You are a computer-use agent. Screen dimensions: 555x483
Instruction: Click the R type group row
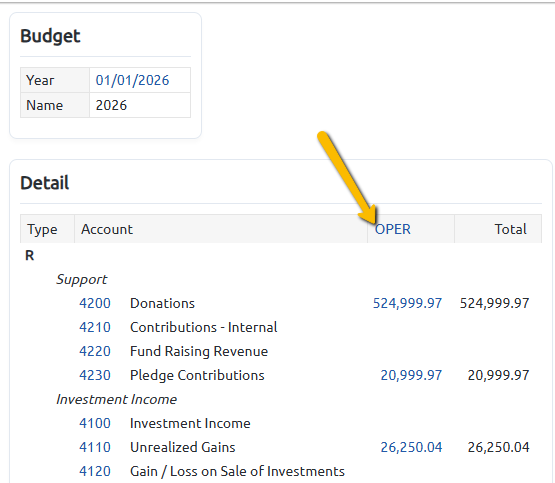[x=30, y=255]
